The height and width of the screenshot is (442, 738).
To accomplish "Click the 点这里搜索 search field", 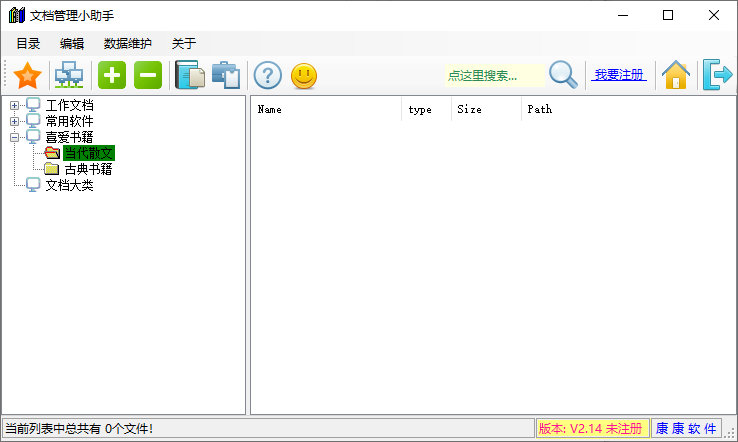I will point(494,75).
